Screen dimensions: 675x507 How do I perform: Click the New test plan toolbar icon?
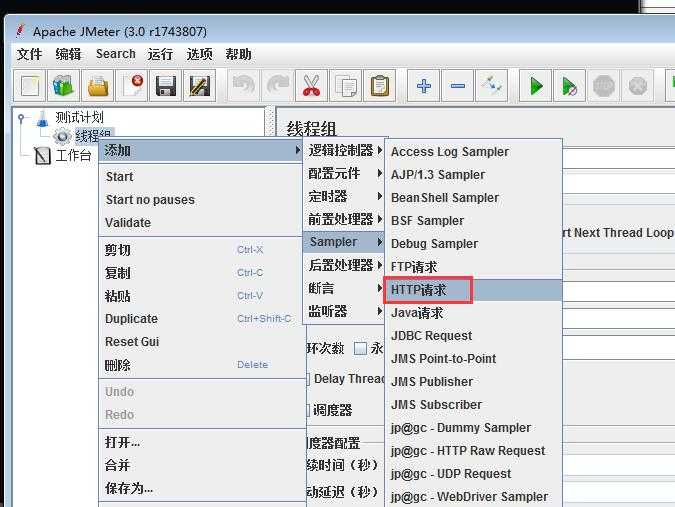(30, 85)
